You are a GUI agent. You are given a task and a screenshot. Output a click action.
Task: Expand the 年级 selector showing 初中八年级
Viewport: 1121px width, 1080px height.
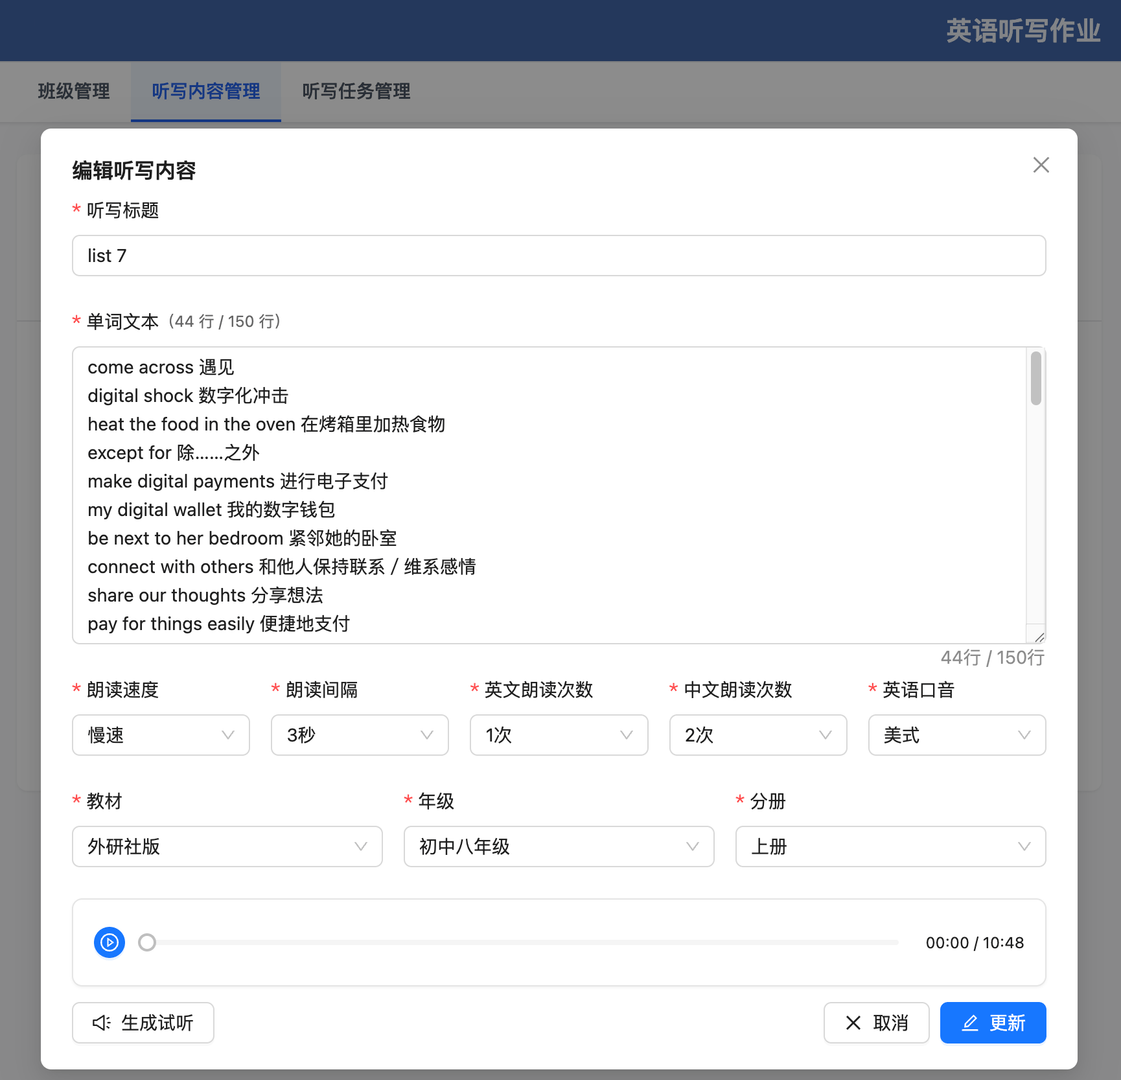coord(558,846)
